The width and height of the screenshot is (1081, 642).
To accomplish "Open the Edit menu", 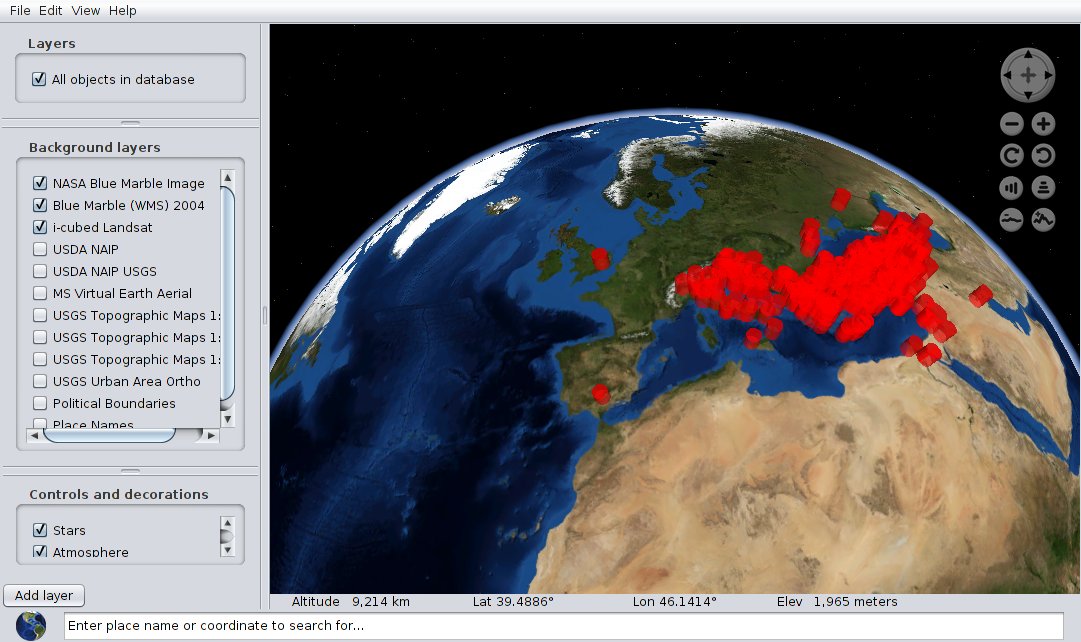I will click(50, 10).
